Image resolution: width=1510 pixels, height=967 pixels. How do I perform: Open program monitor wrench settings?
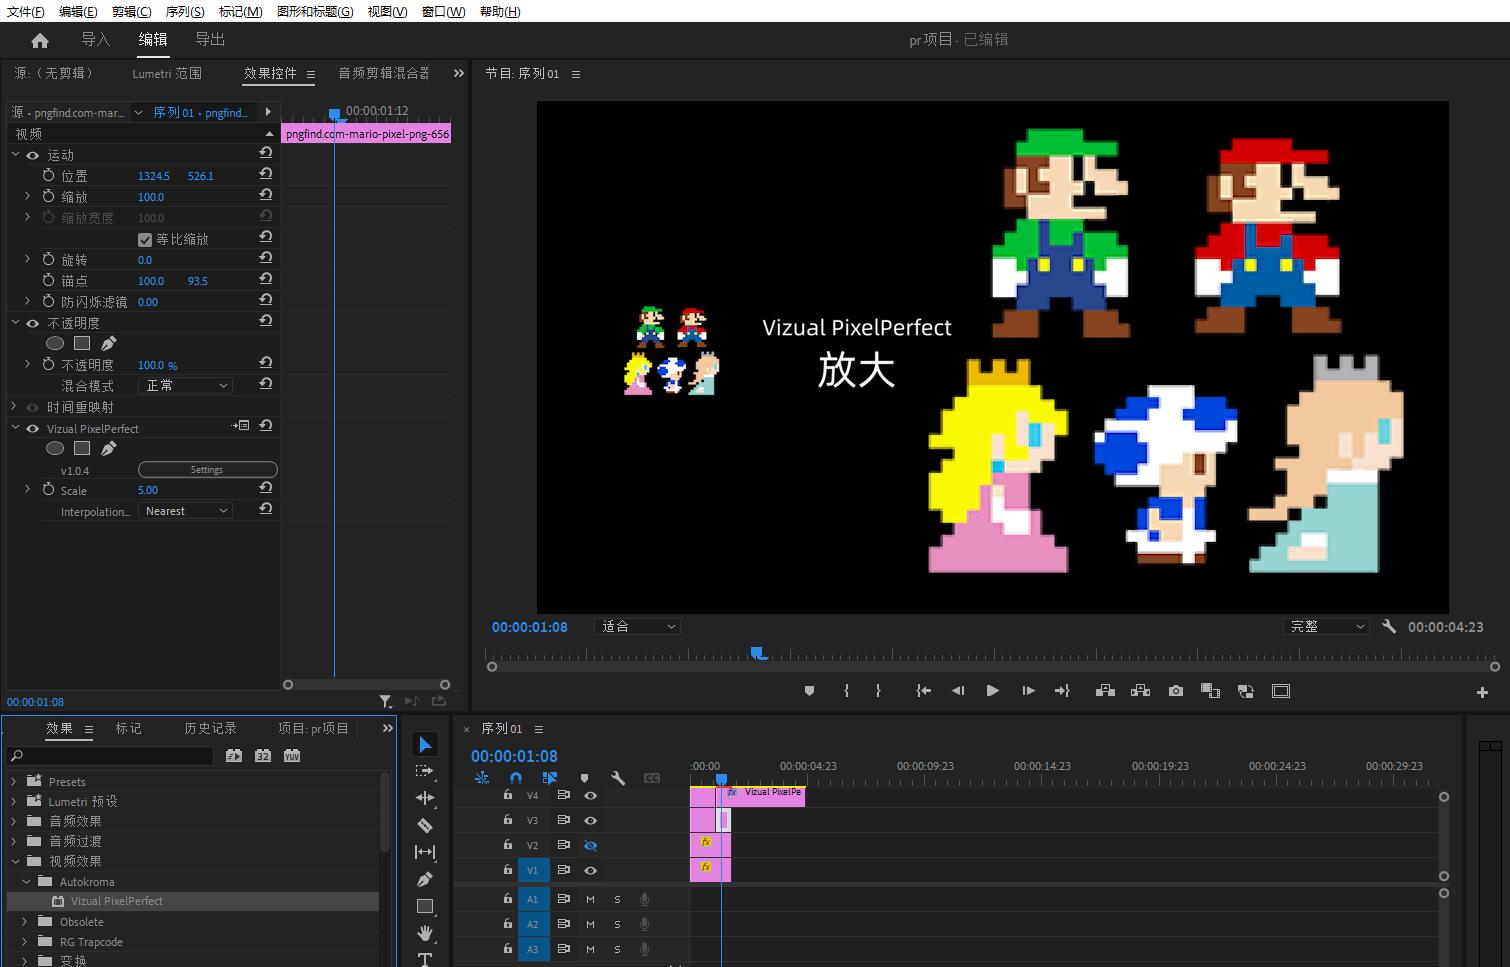(1389, 626)
